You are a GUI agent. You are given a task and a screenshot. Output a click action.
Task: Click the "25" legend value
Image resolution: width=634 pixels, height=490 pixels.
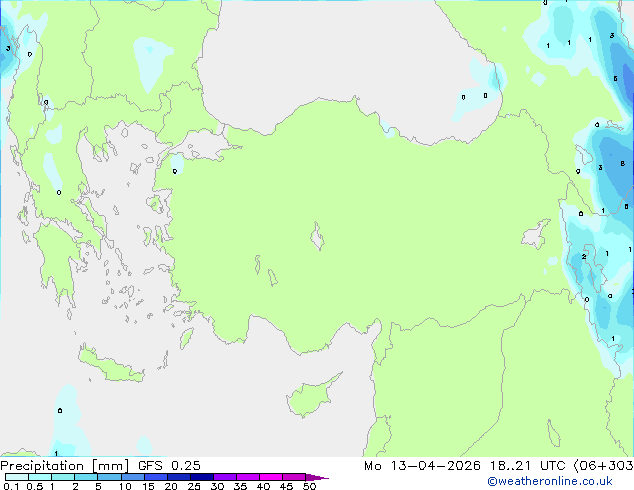194,486
